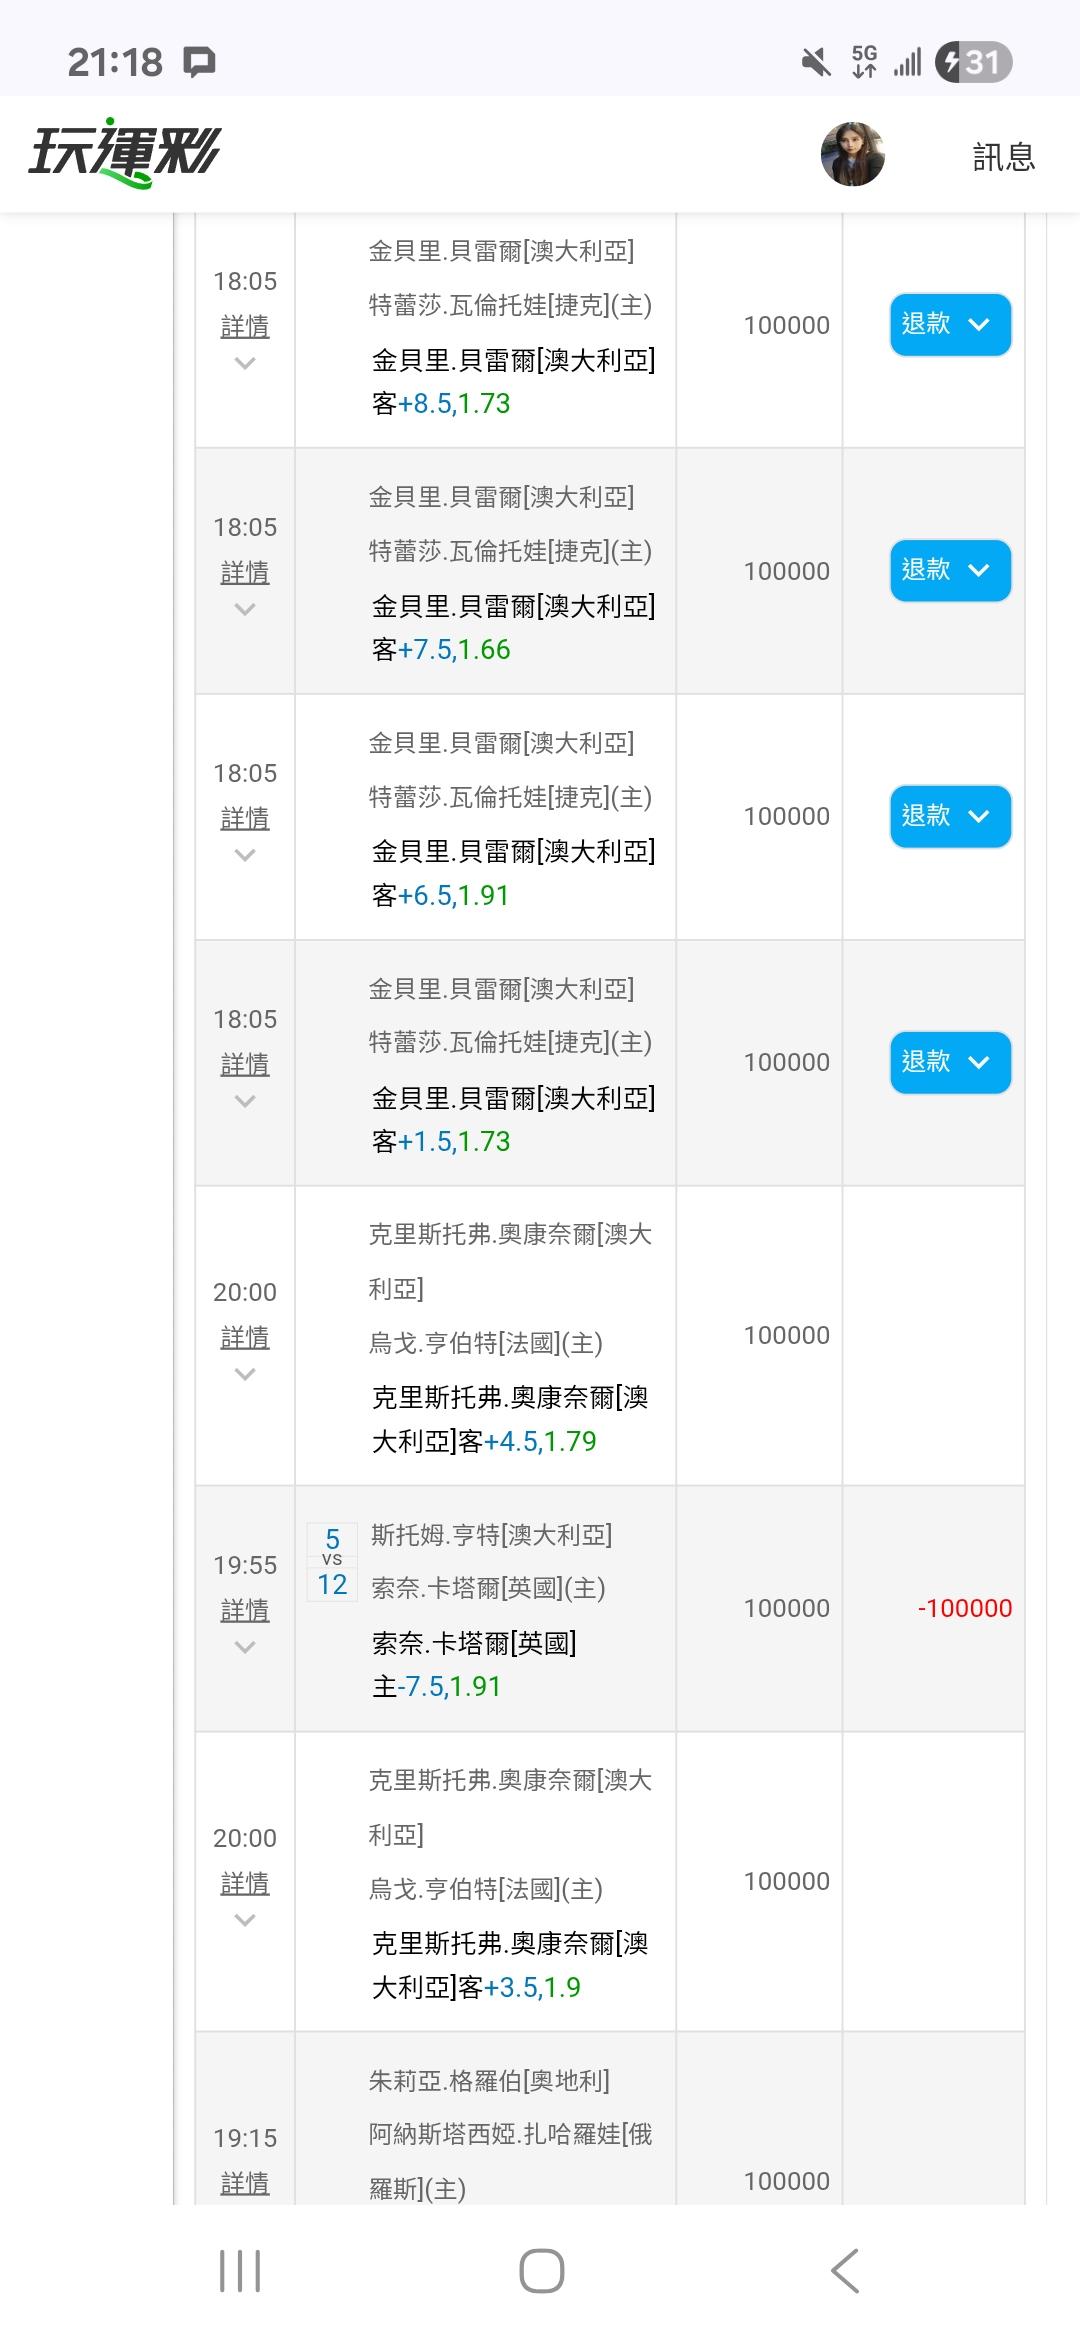This screenshot has height=2340, width=1080.
Task: Open 詳情 link for 19:55 match
Action: click(x=245, y=1611)
